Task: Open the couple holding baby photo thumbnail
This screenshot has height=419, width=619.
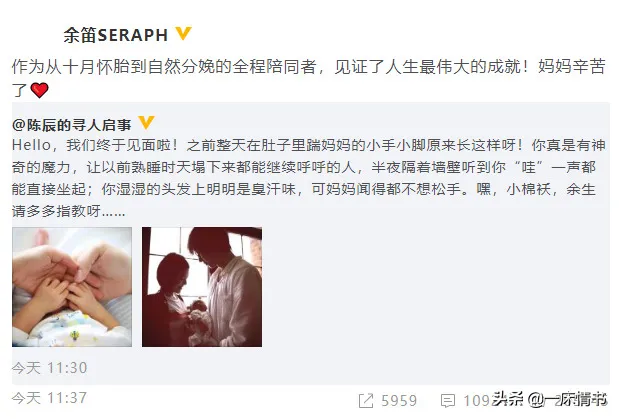Action: point(202,287)
